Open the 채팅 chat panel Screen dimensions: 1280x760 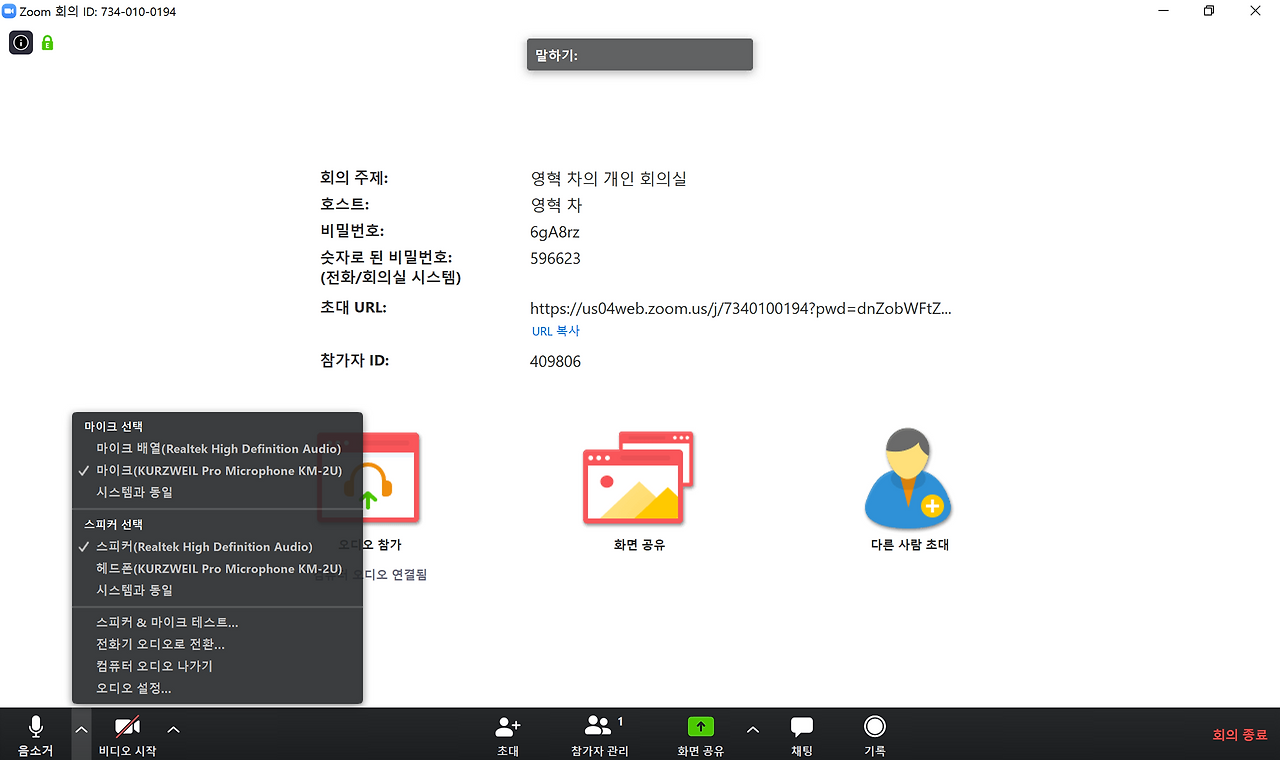802,735
